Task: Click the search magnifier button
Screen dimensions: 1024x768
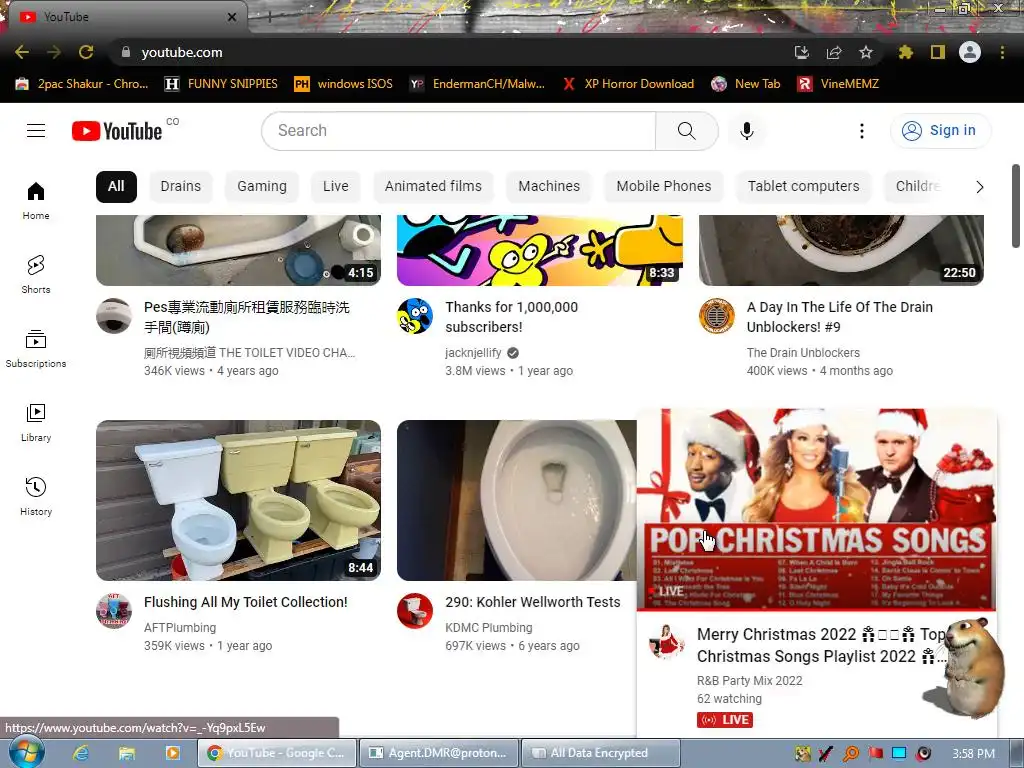Action: click(x=686, y=131)
